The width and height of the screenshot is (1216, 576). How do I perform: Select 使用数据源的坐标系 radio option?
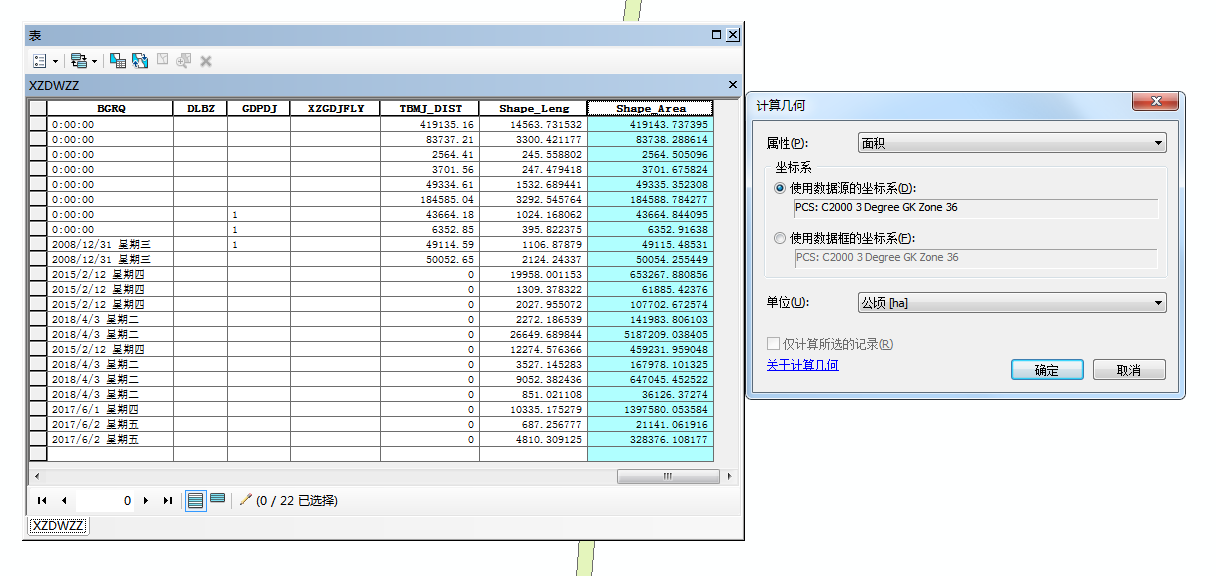780,188
